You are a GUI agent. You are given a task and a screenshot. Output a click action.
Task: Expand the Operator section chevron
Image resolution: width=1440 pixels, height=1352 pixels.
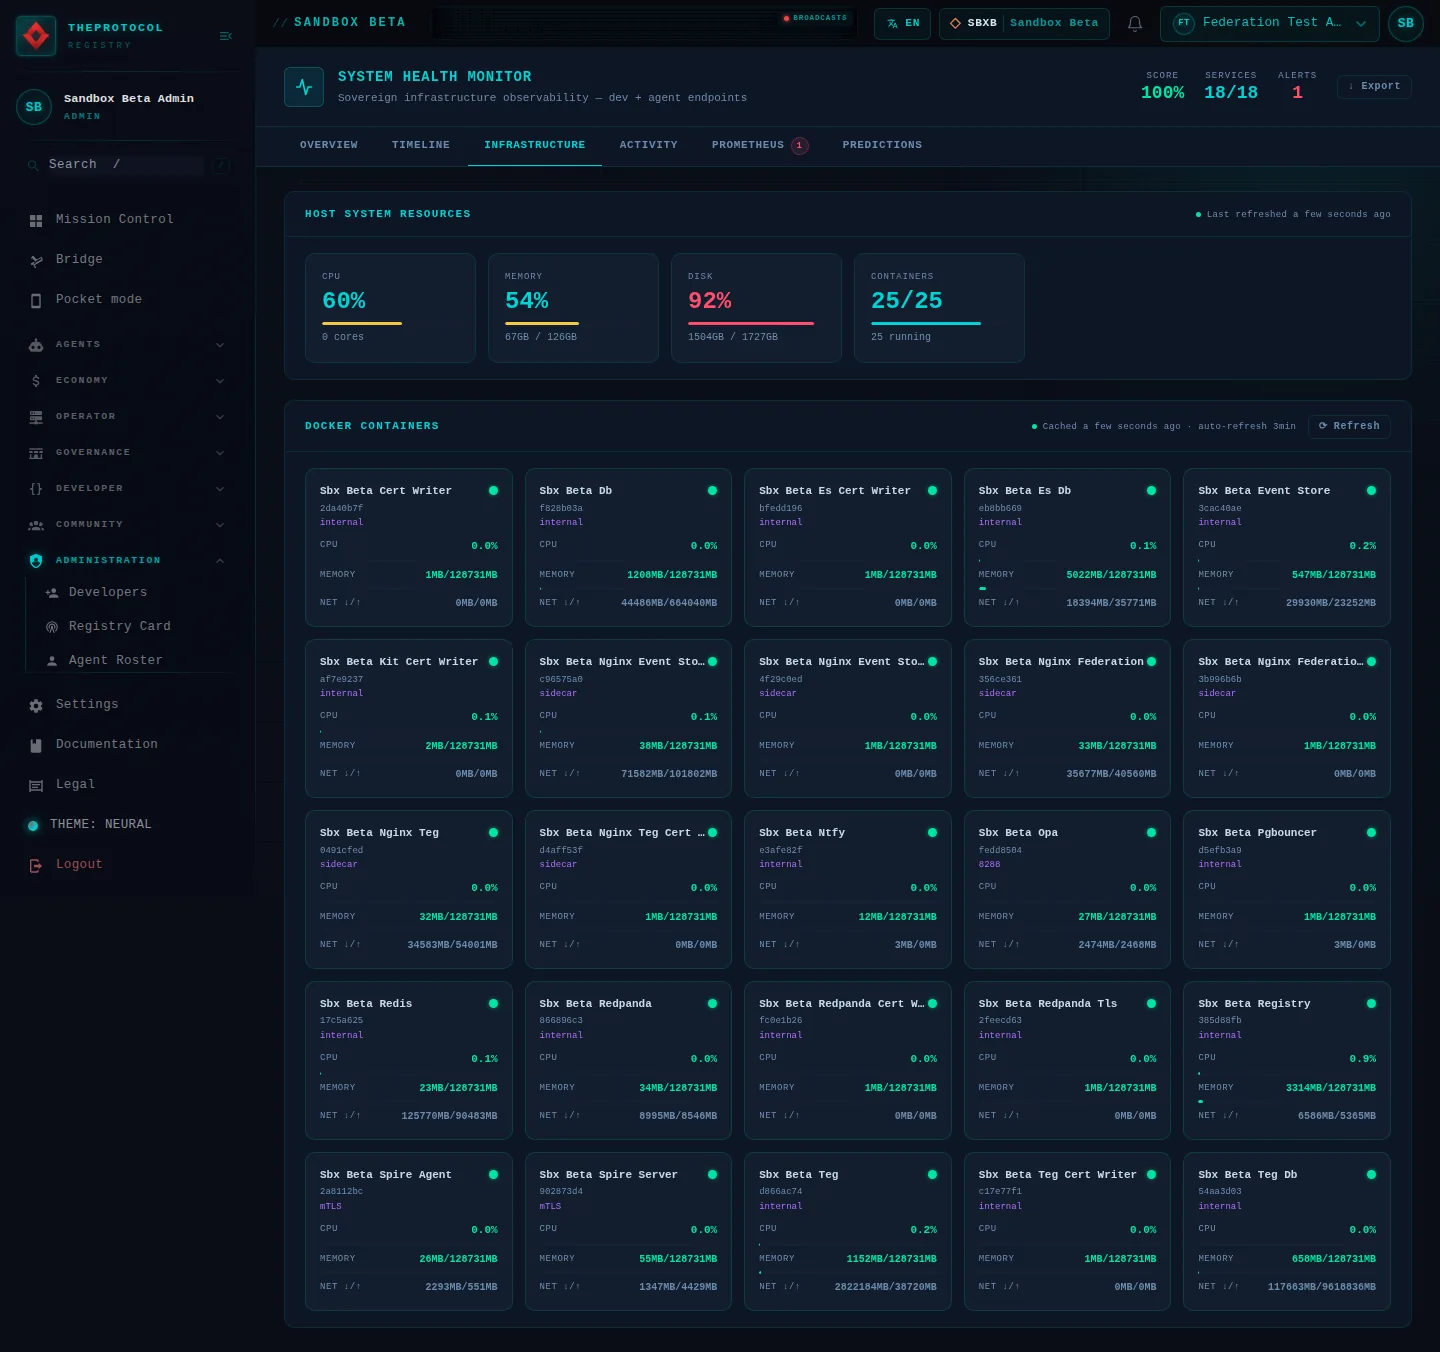(220, 417)
